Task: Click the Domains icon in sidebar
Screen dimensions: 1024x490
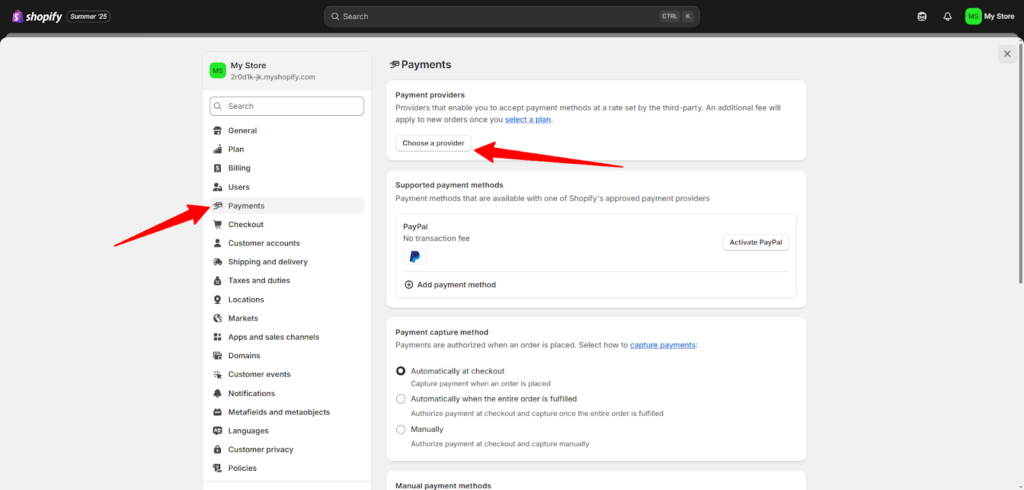Action: click(217, 356)
